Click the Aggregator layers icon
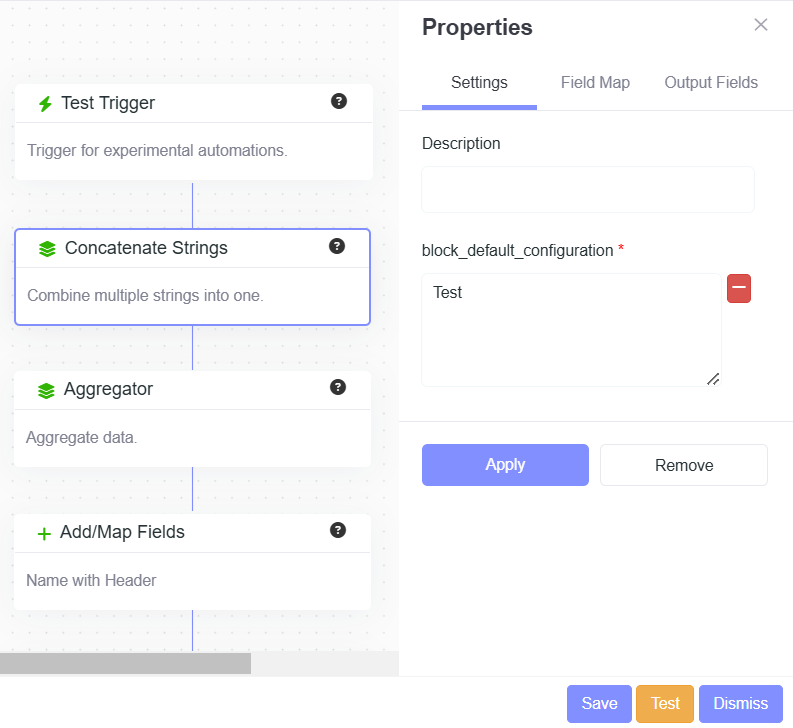Viewport: 793px width, 728px height. [x=46, y=391]
